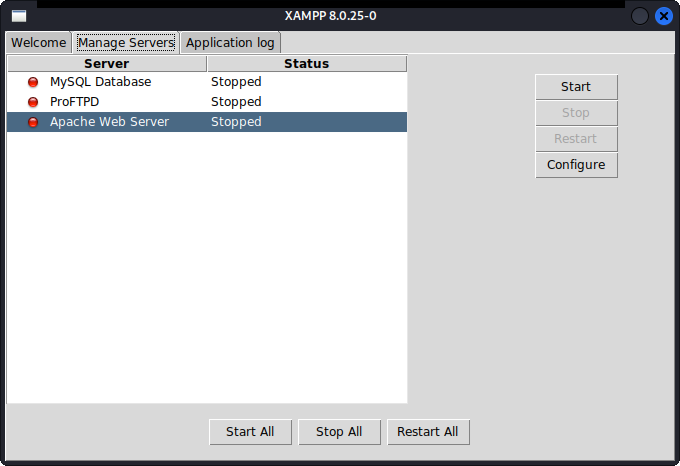Click the Server column header

click(x=107, y=64)
